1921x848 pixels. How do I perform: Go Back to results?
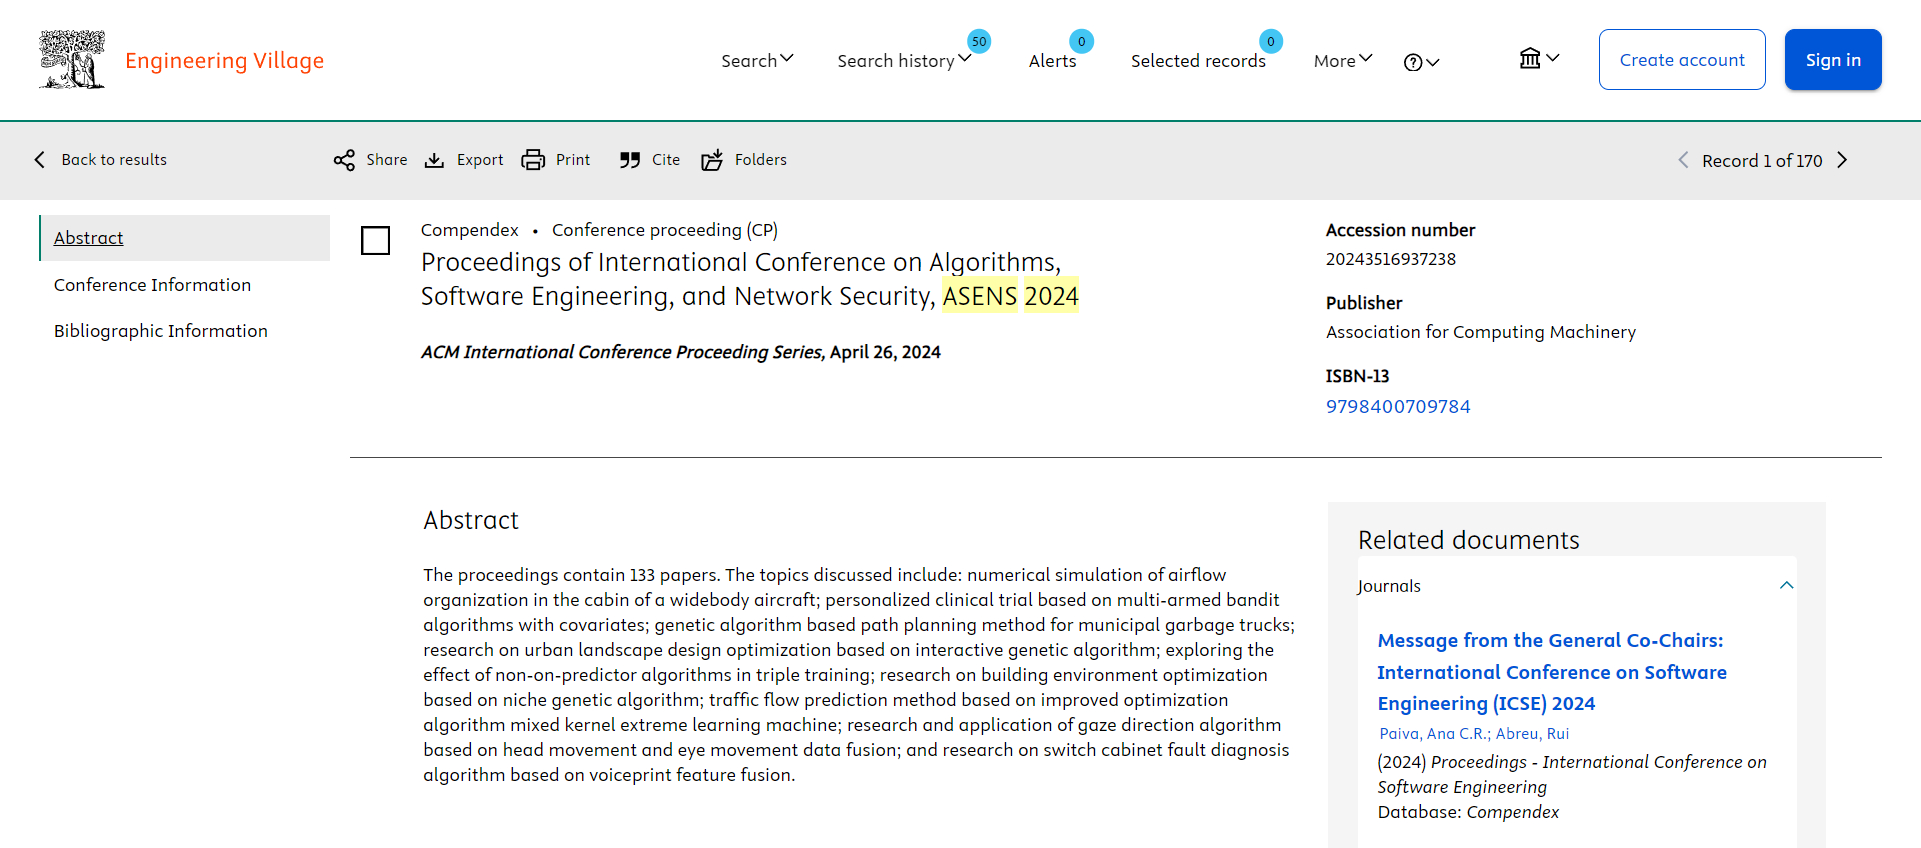tap(114, 160)
